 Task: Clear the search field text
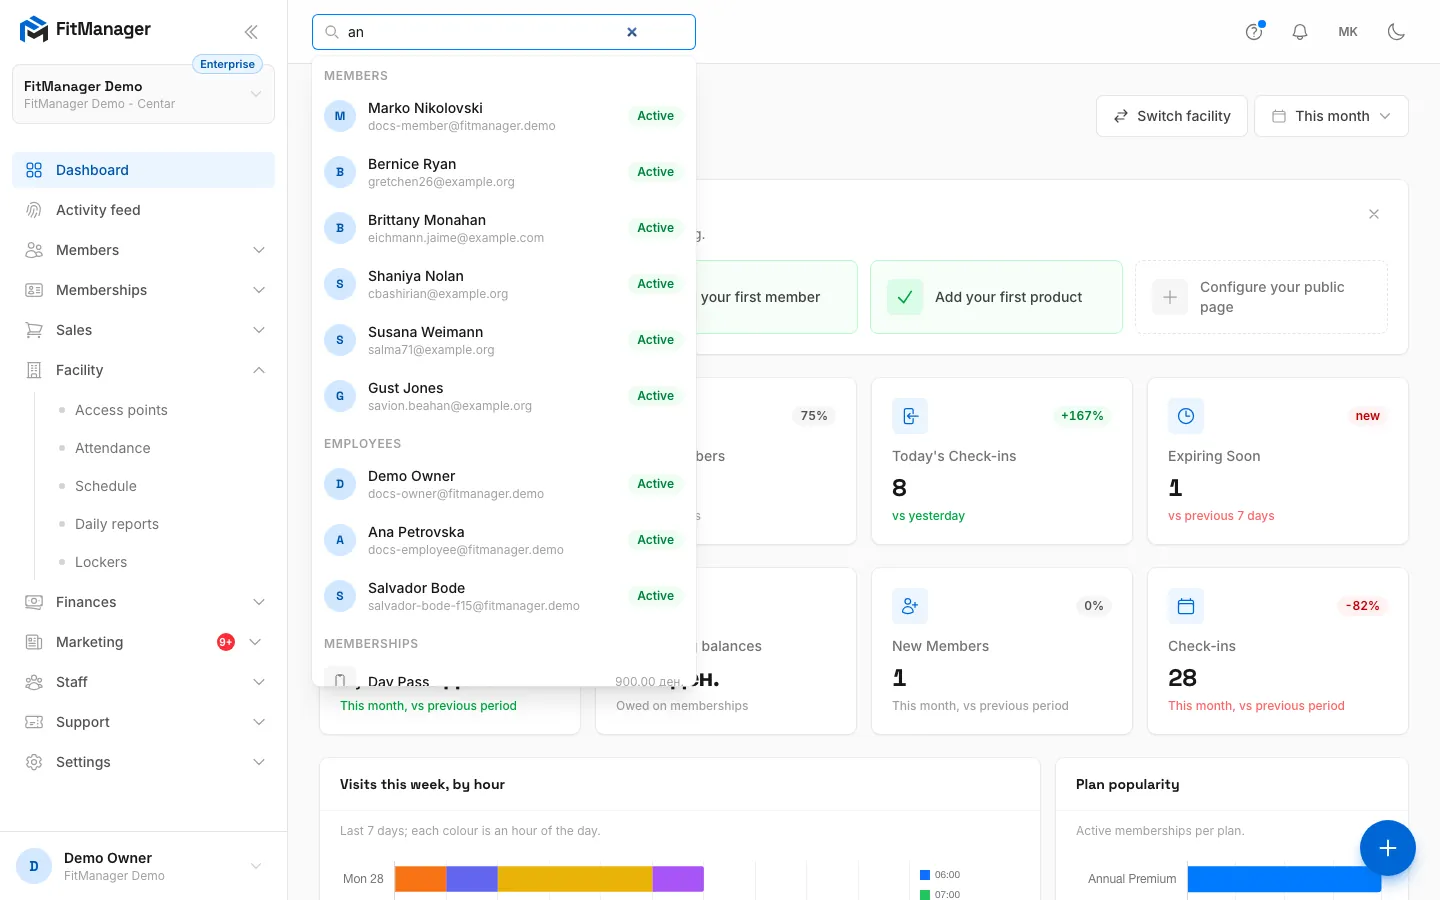click(632, 32)
